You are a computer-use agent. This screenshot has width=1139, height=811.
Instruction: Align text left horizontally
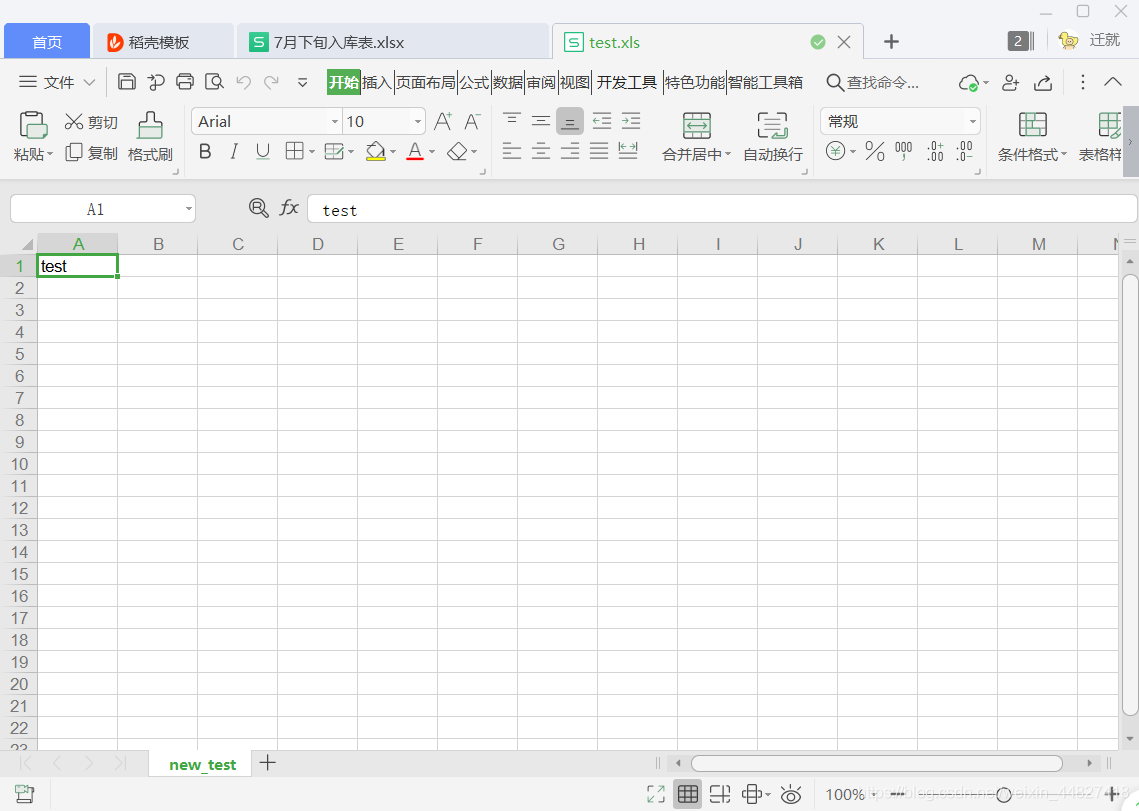tap(512, 151)
